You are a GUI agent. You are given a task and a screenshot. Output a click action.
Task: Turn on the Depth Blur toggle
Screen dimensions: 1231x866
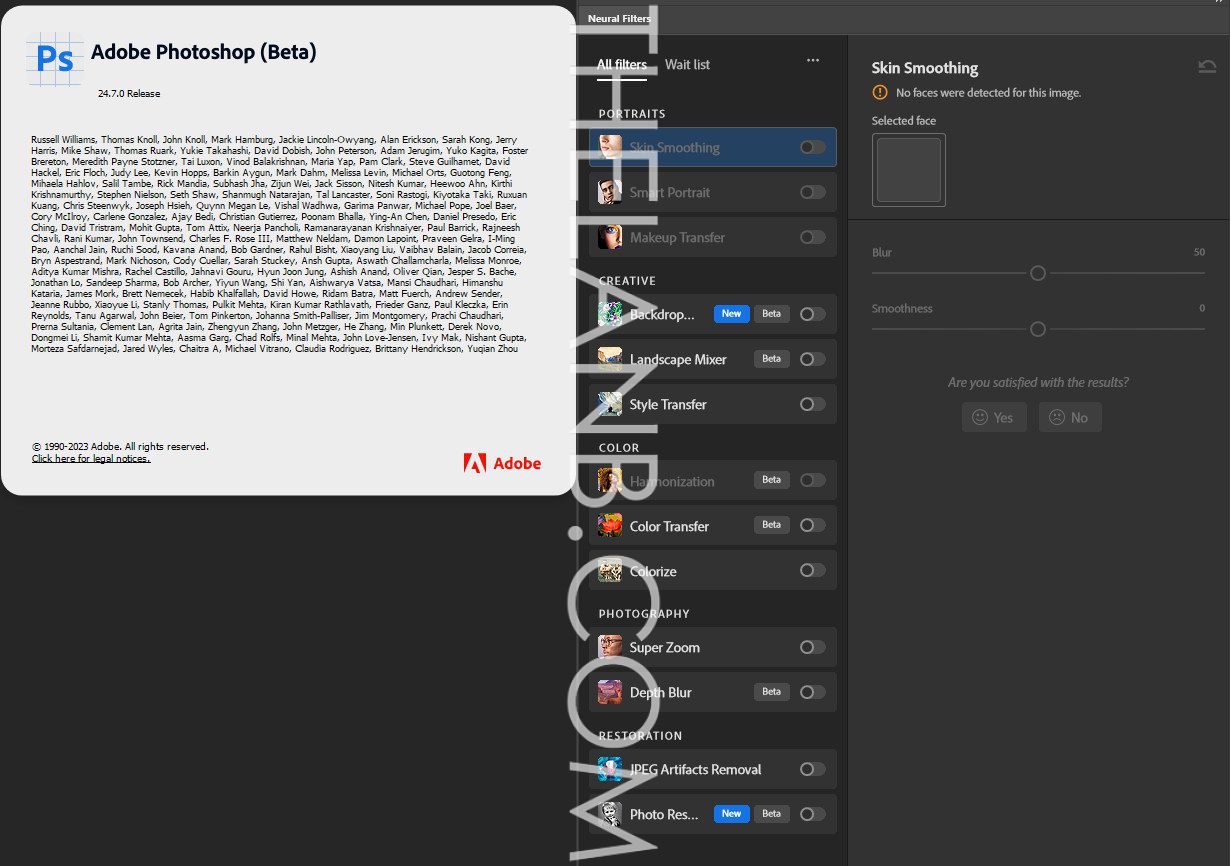(812, 692)
